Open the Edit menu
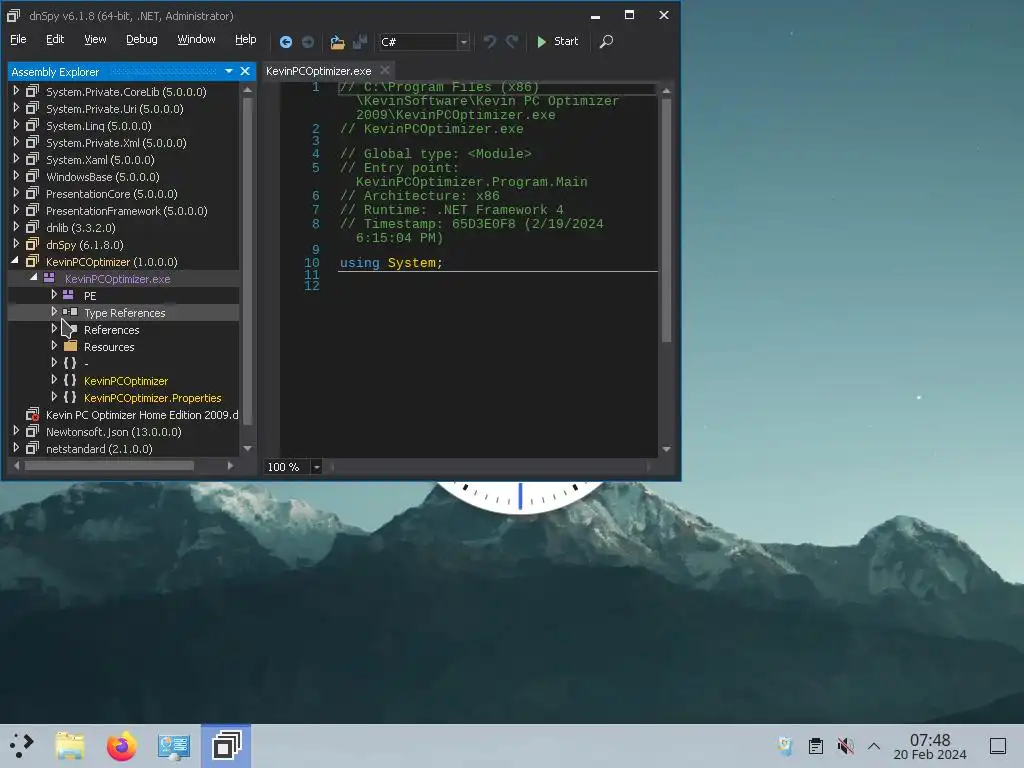Viewport: 1024px width, 768px height. coord(55,39)
